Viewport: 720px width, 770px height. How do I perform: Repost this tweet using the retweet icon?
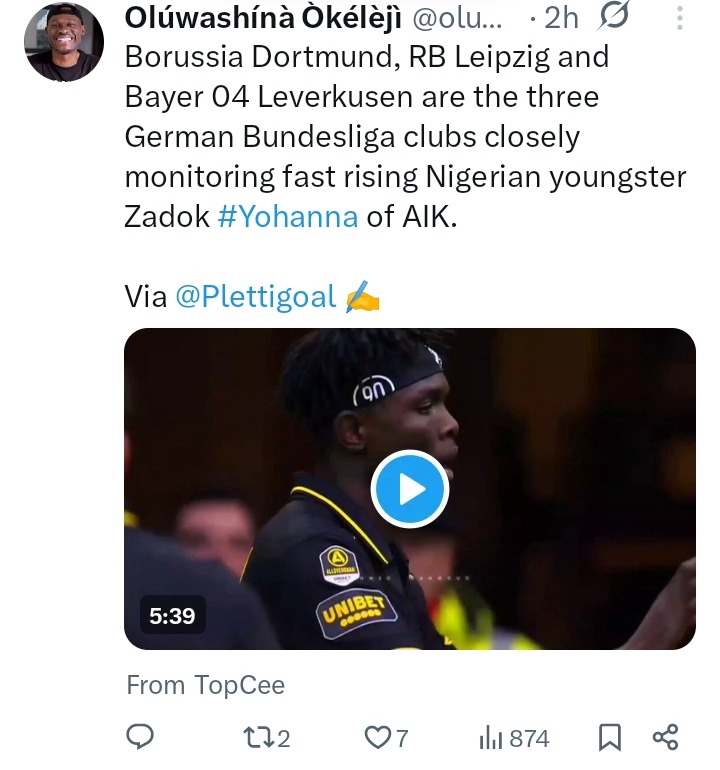[x=257, y=738]
